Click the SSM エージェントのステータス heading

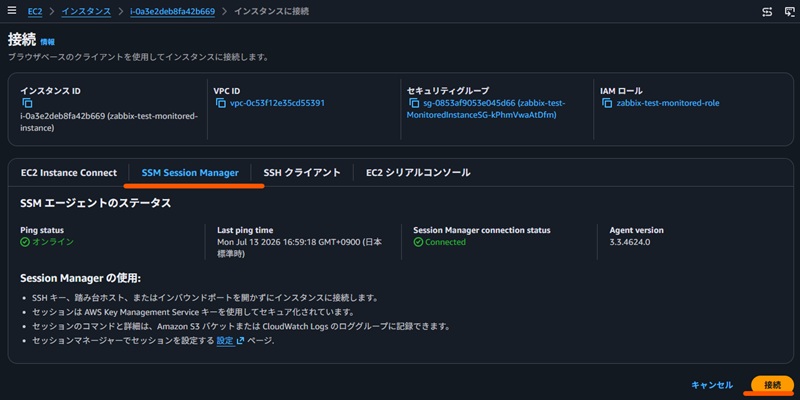pyautogui.click(x=95, y=203)
